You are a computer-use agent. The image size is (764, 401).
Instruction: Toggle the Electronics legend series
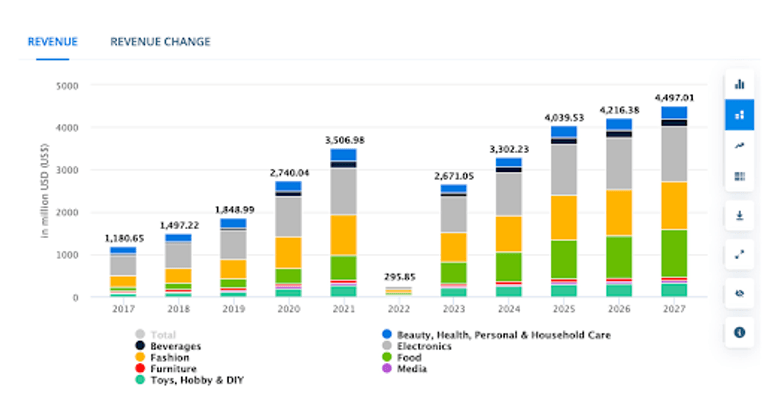(417, 346)
